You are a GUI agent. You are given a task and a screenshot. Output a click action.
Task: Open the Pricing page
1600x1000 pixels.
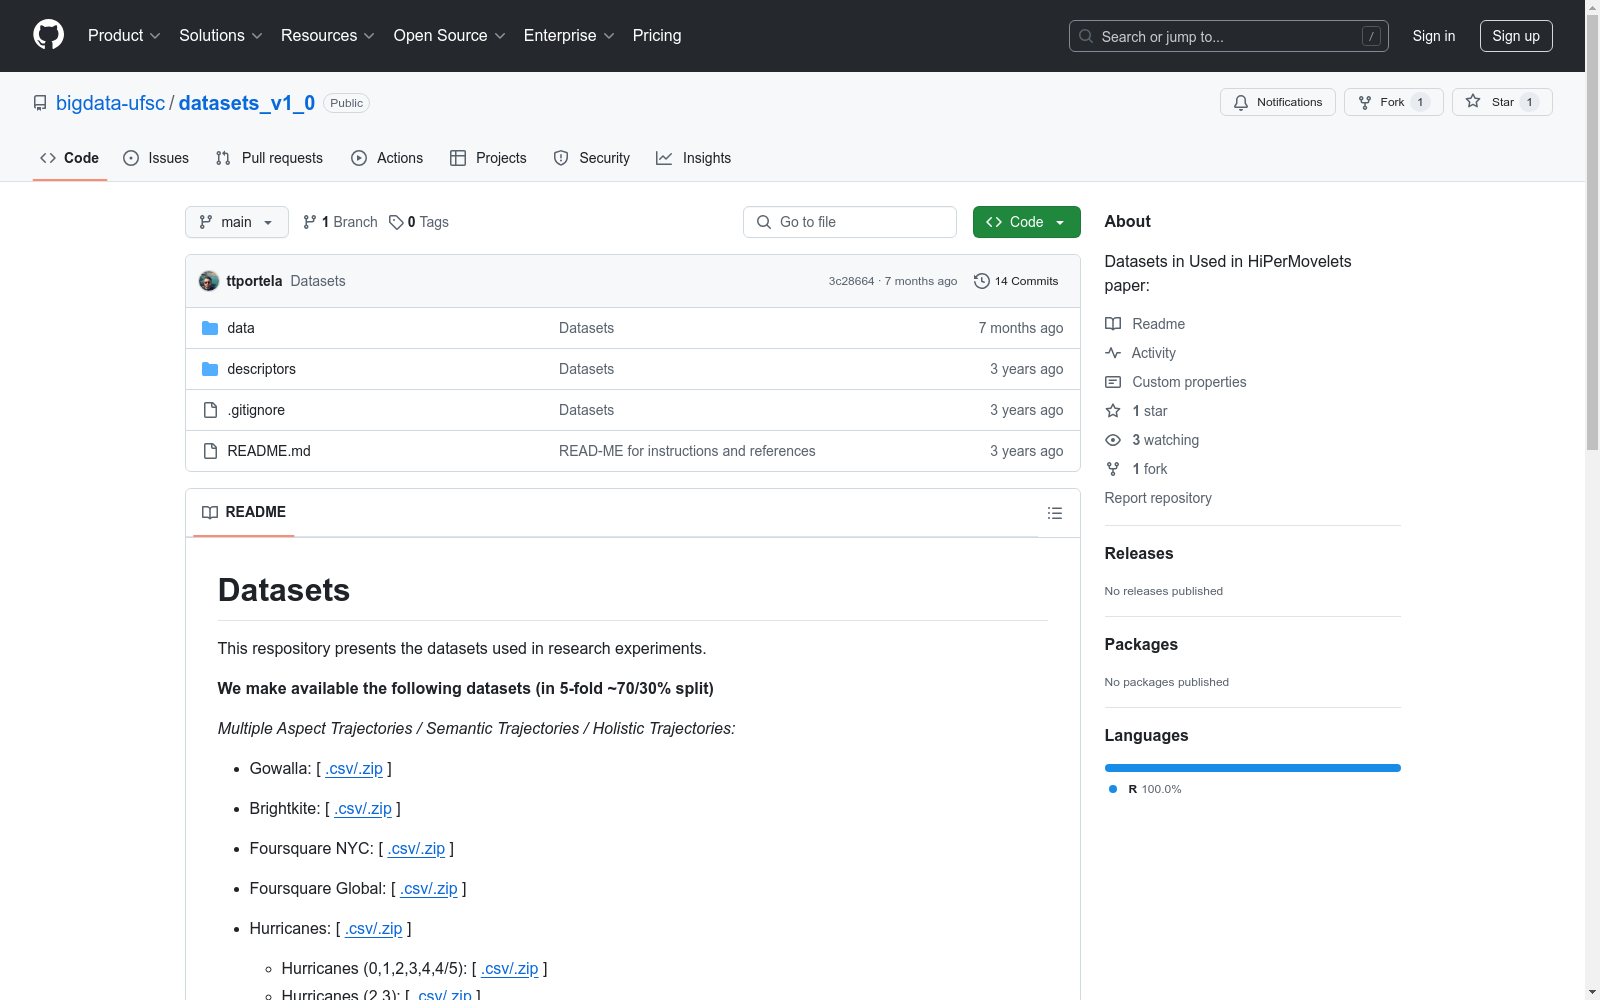pos(657,36)
